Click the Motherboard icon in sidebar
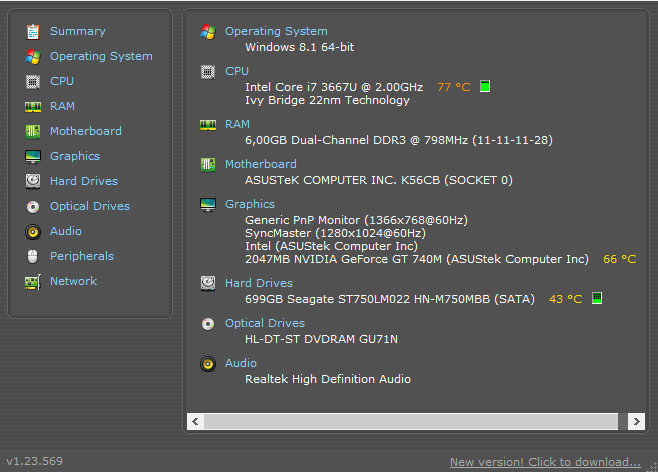Image resolution: width=658 pixels, height=472 pixels. (x=33, y=132)
